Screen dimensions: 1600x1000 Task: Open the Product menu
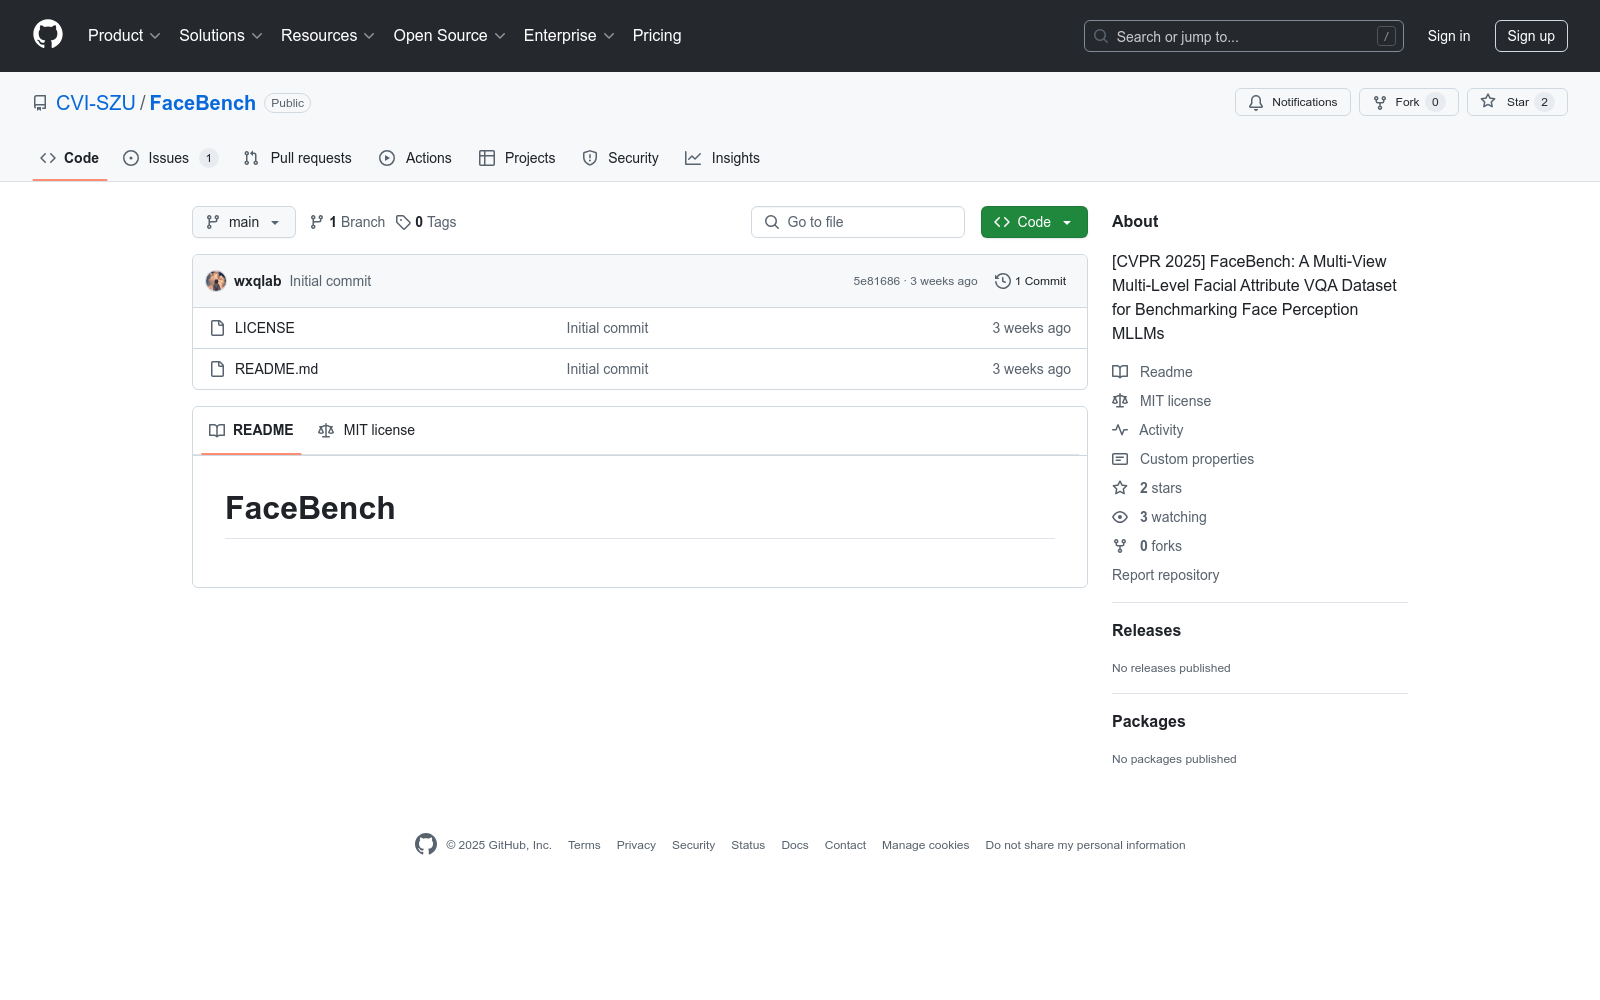pyautogui.click(x=124, y=36)
